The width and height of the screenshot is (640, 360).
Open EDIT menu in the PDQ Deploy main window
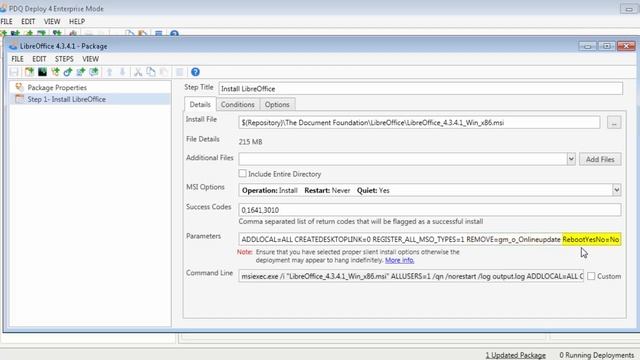pyautogui.click(x=28, y=21)
